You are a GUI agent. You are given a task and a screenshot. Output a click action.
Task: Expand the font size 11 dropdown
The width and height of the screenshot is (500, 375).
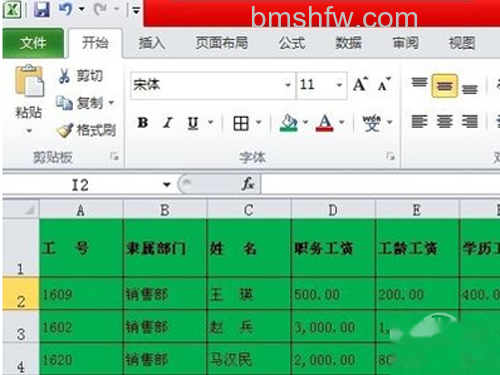[339, 85]
